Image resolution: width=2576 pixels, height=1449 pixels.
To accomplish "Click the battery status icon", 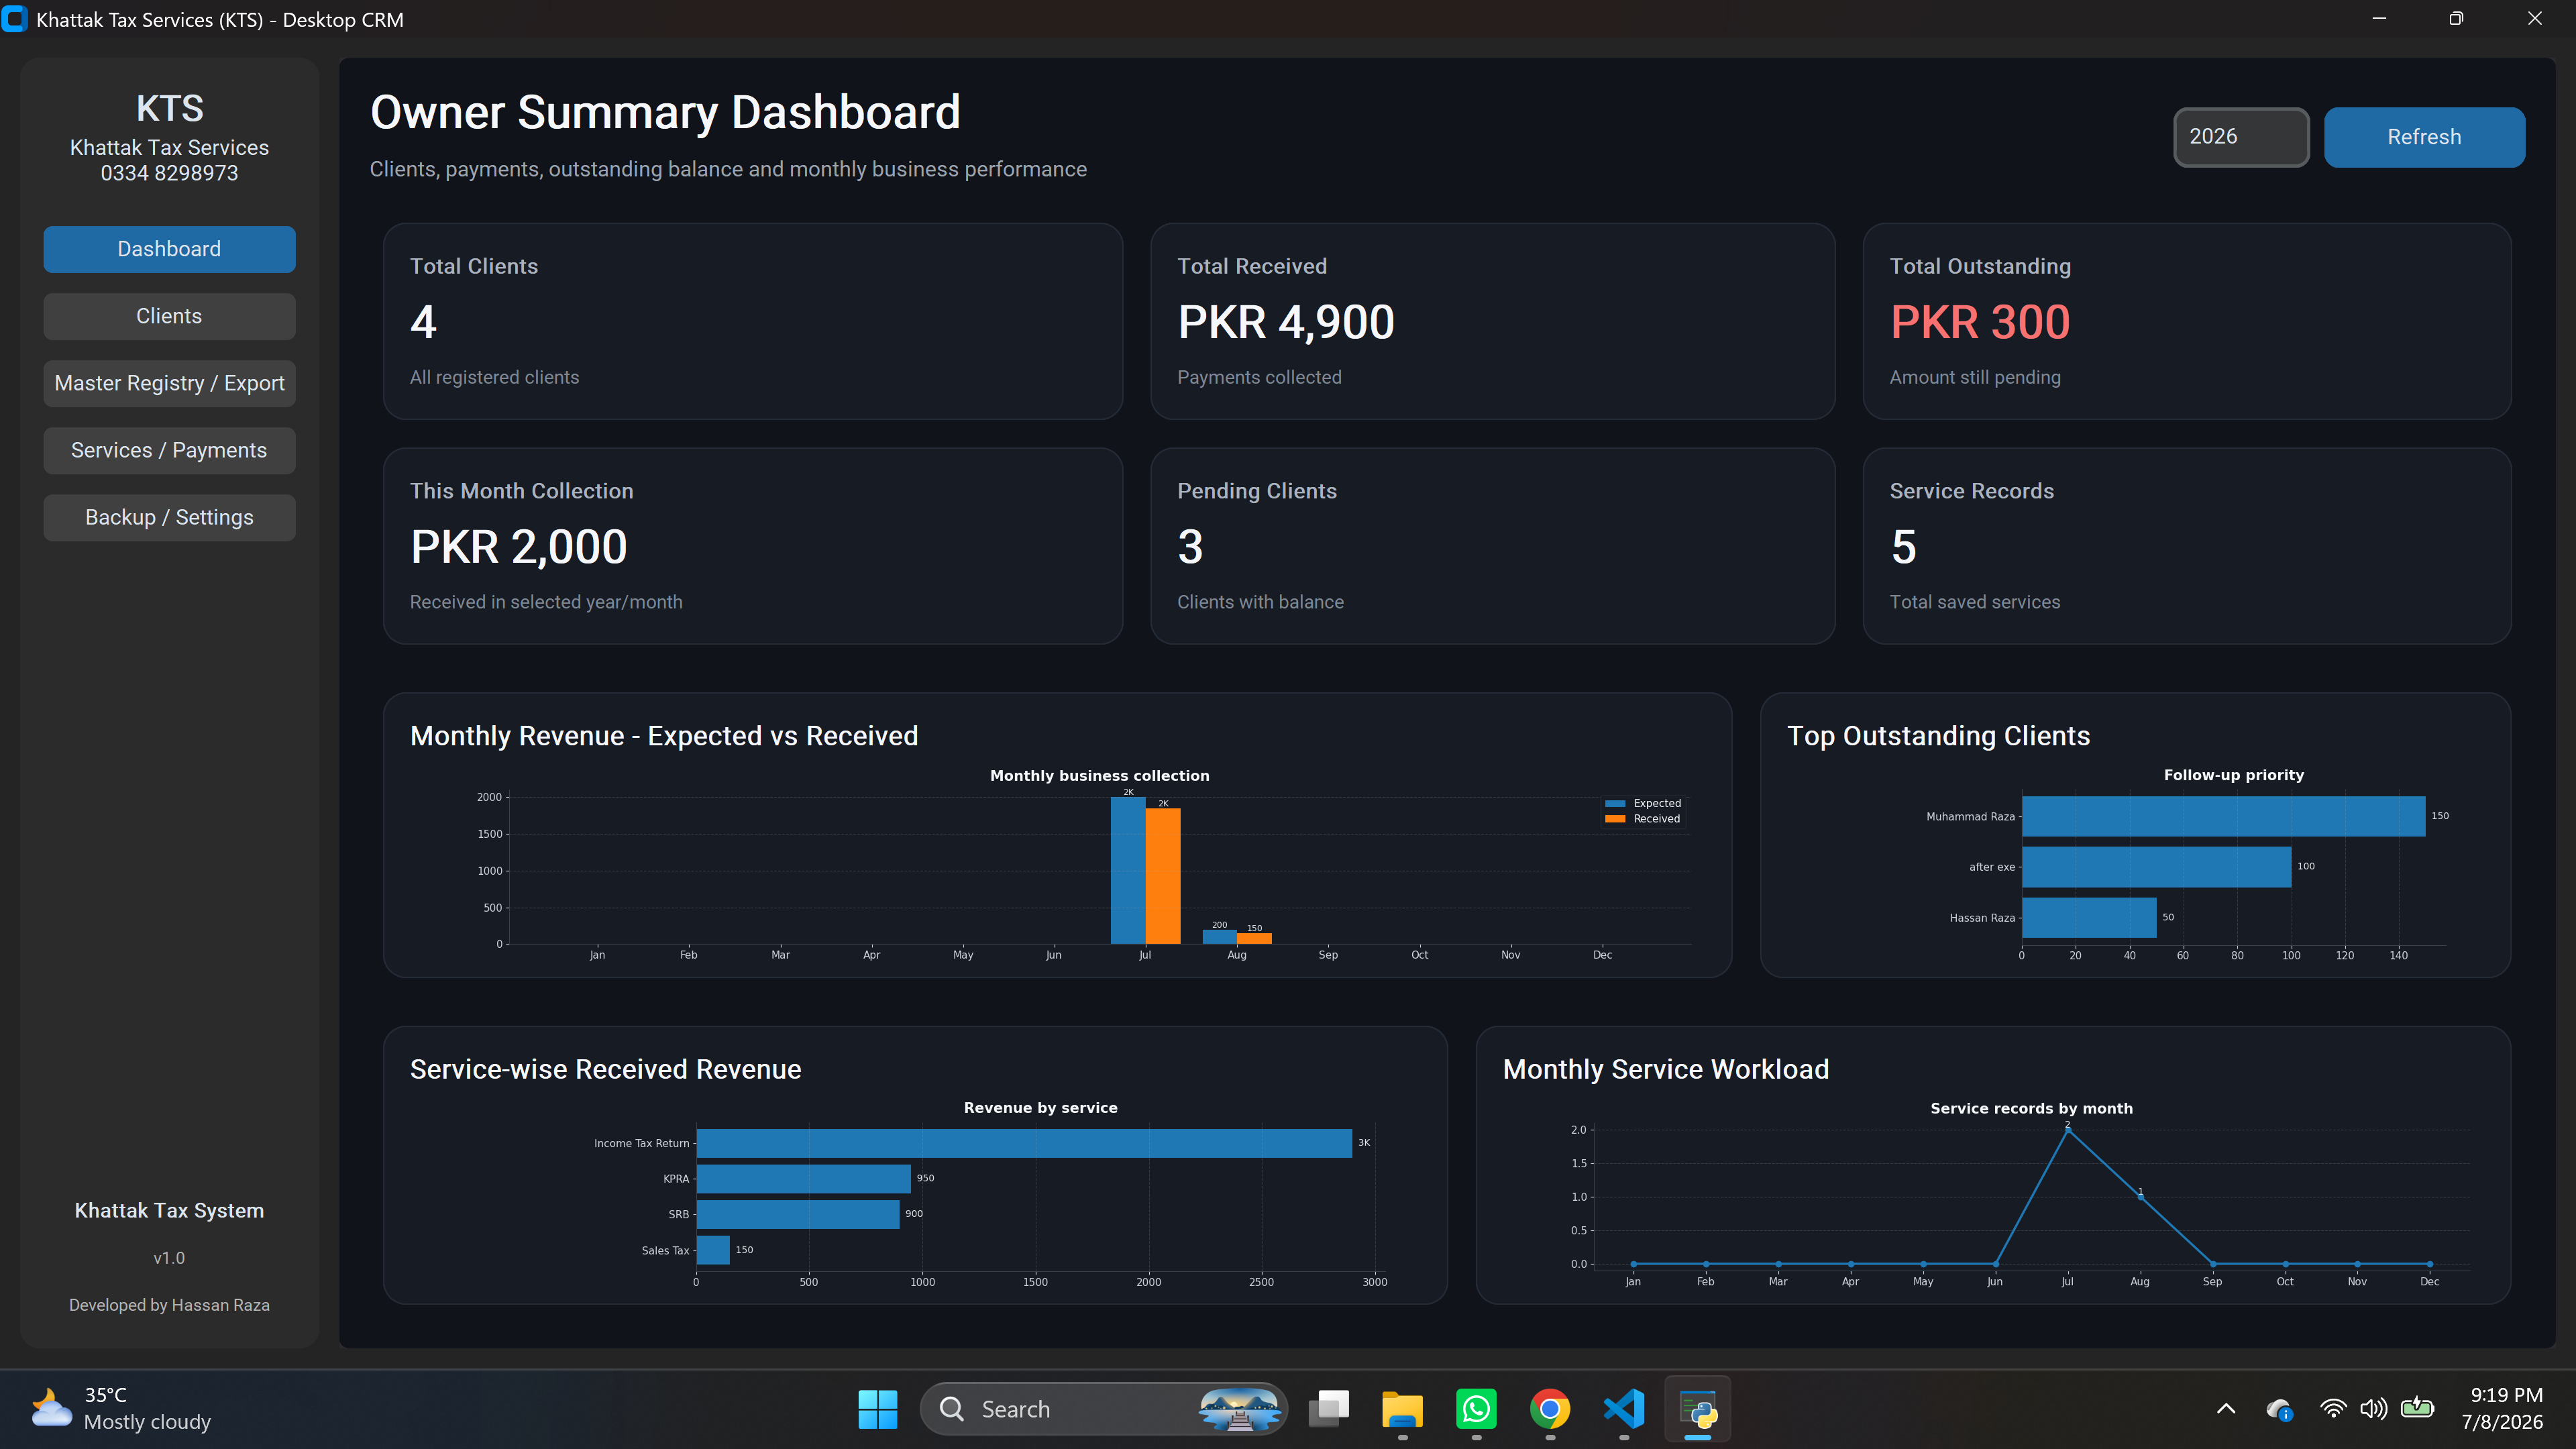I will tap(2417, 1408).
